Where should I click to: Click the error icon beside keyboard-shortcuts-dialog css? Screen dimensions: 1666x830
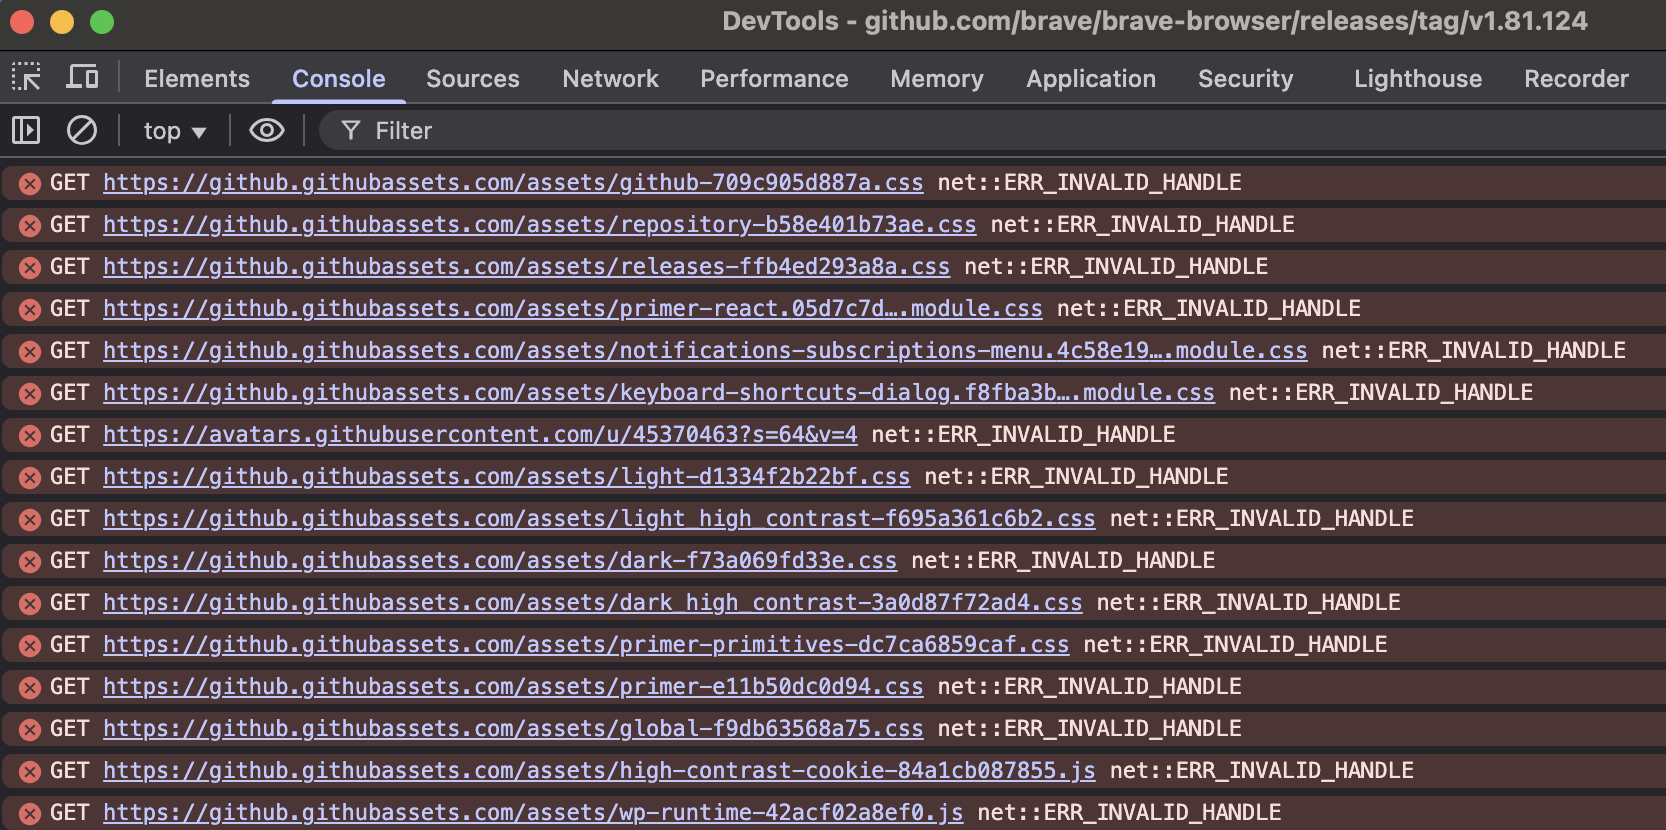click(x=30, y=393)
